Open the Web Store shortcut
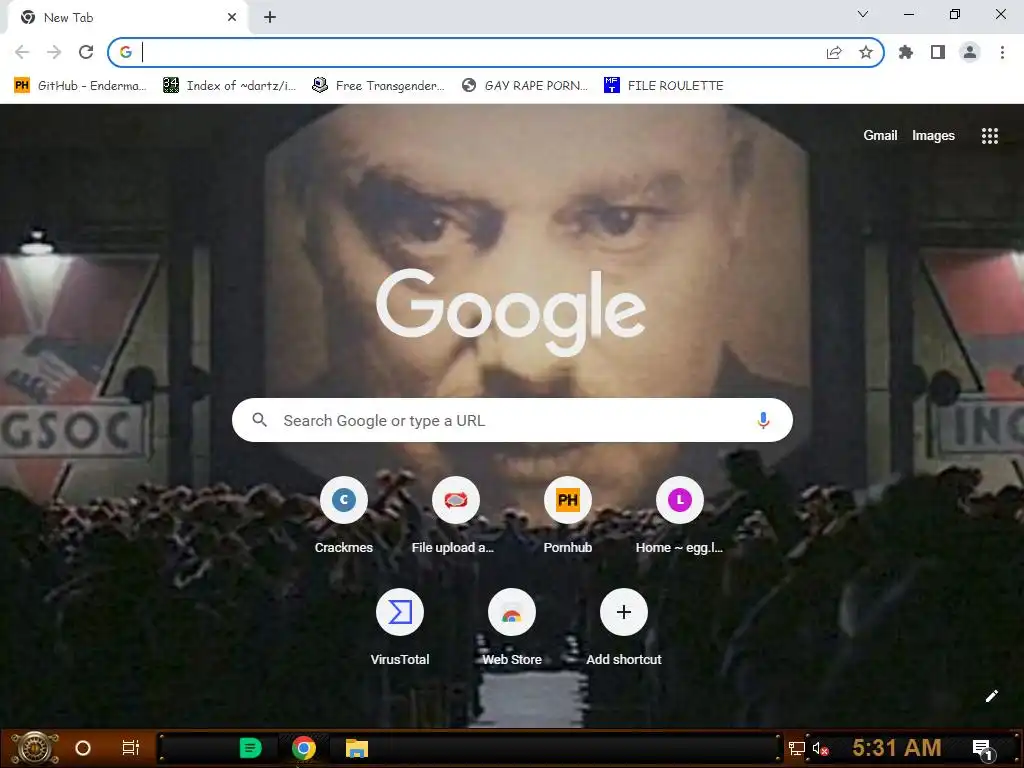The width and height of the screenshot is (1024, 768). [511, 628]
